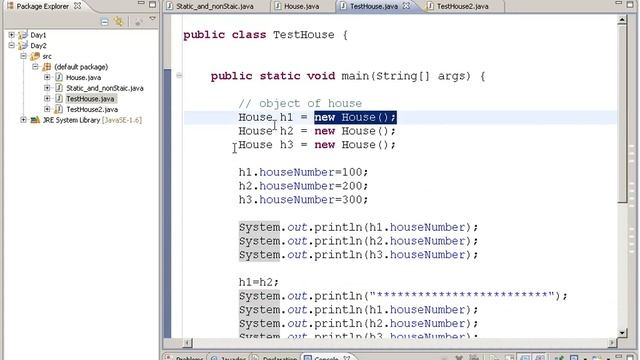Click line 'h3.houseNumber=300;'
The width and height of the screenshot is (640, 360).
(x=303, y=200)
